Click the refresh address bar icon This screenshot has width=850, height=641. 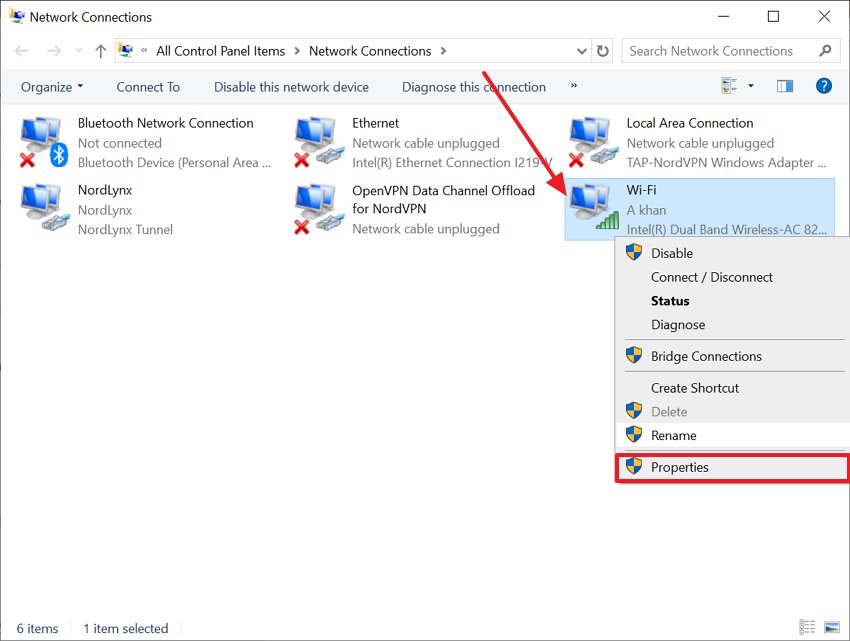(x=603, y=51)
